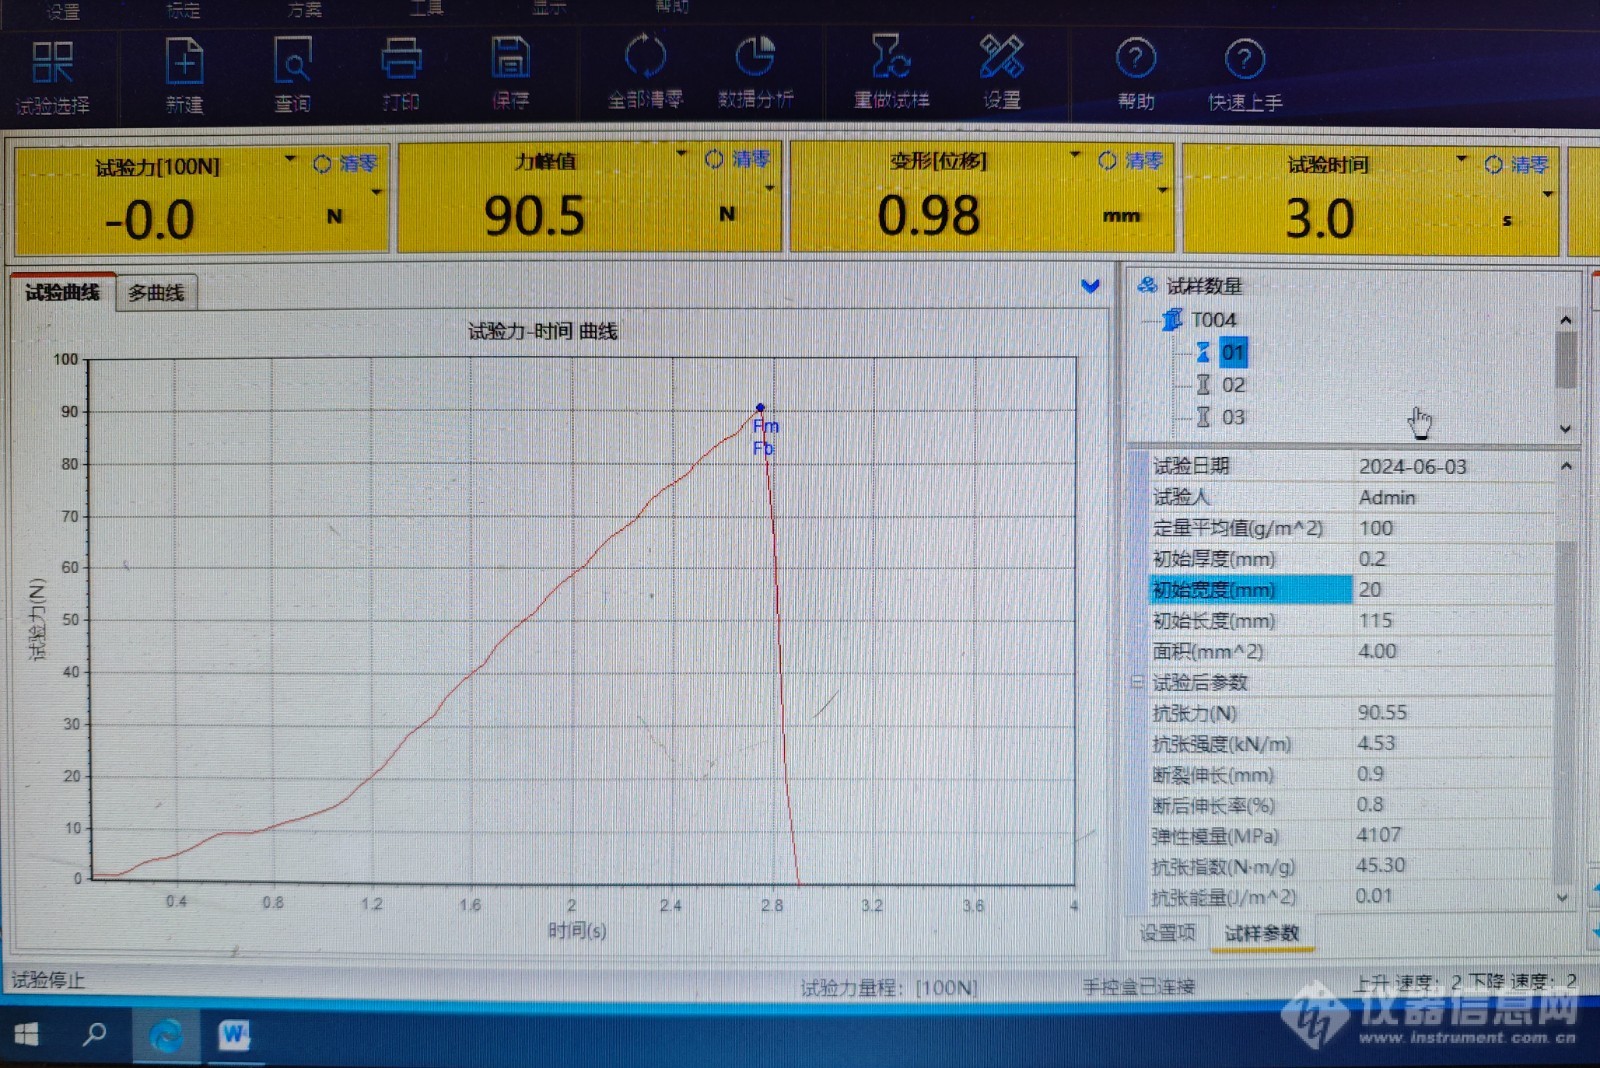Open Microsoft Edge from taskbar
Image resolution: width=1600 pixels, height=1068 pixels.
166,1035
